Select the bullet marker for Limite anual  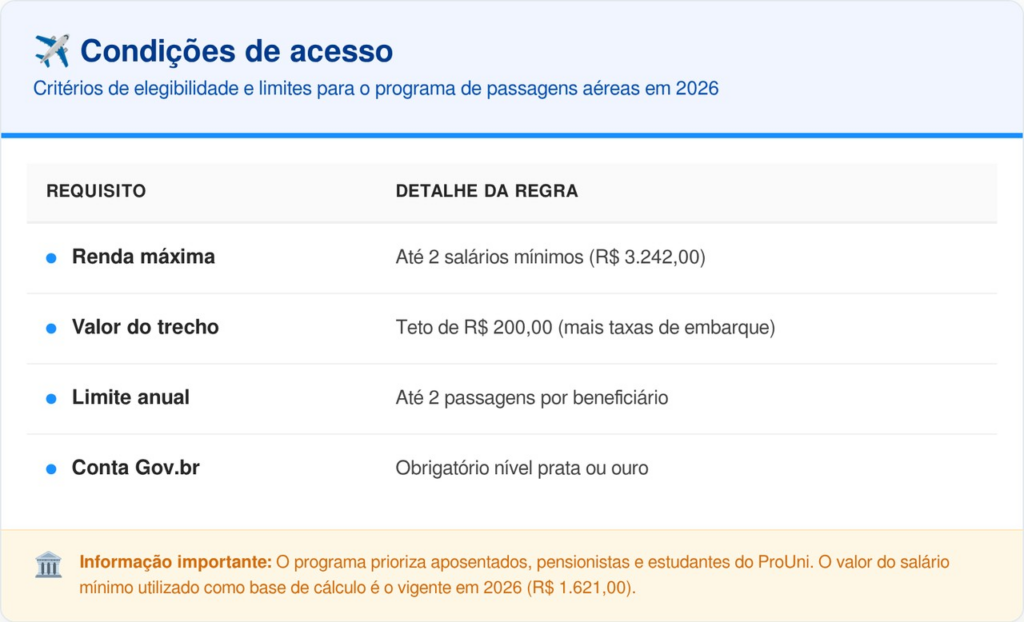pyautogui.click(x=51, y=398)
